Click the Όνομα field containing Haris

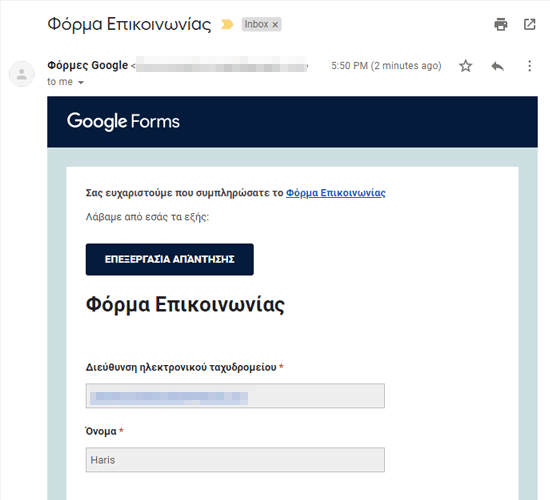pyautogui.click(x=235, y=460)
